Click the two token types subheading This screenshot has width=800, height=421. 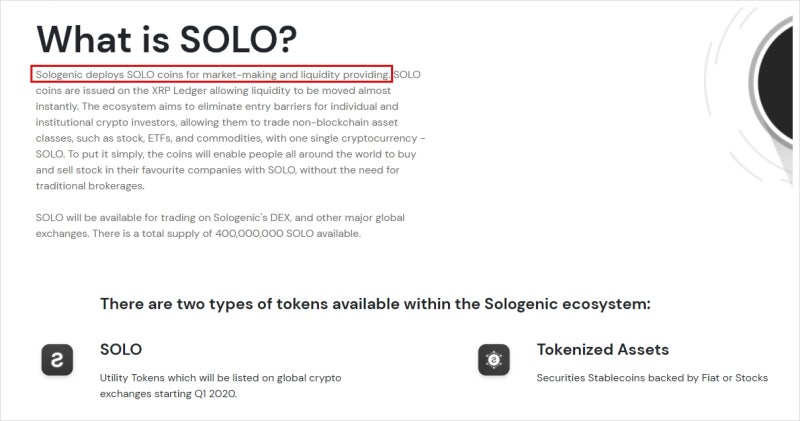tap(376, 304)
